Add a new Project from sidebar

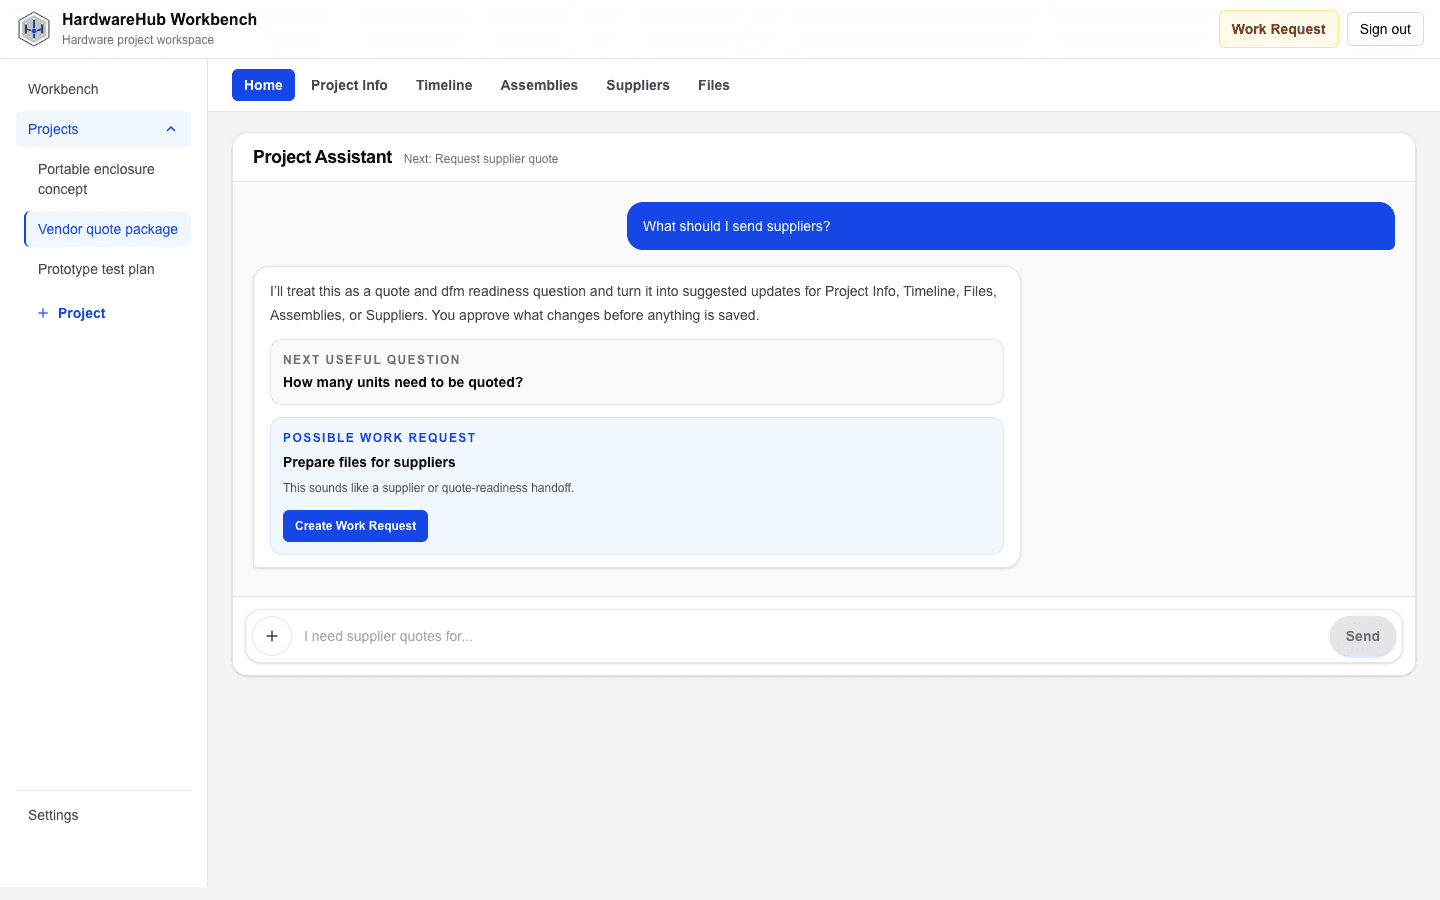72,313
